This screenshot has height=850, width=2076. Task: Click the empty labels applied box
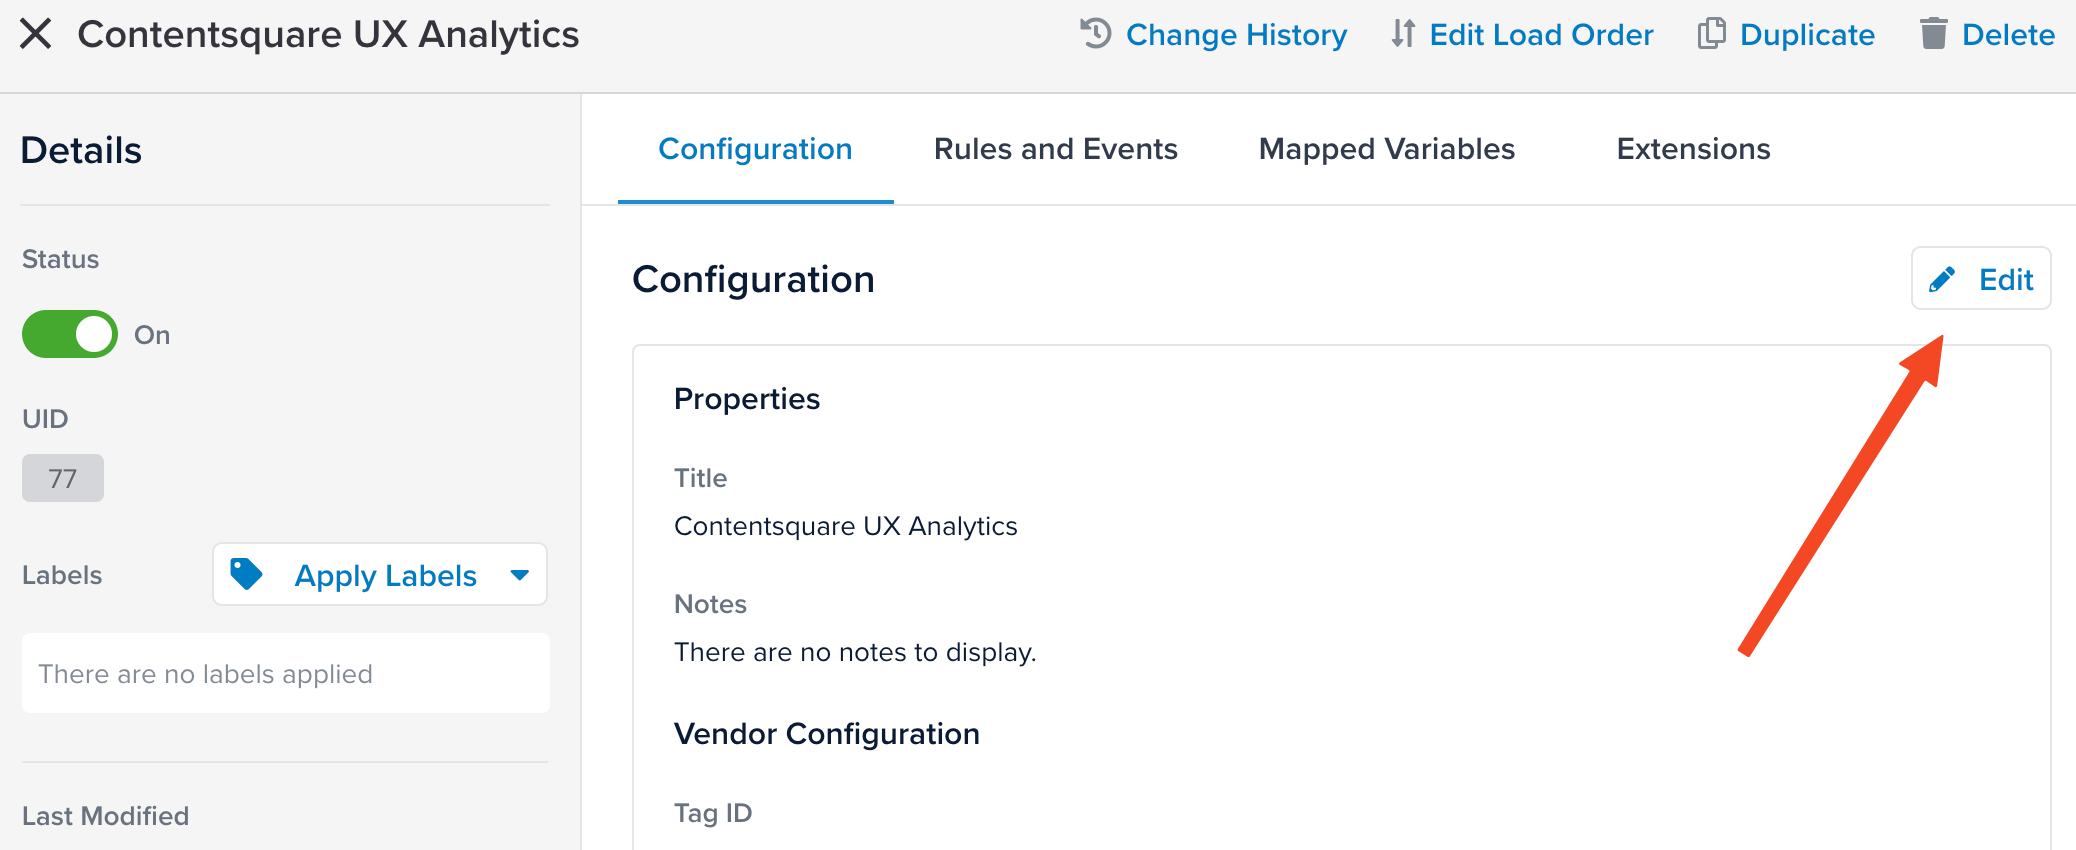pyautogui.click(x=286, y=673)
